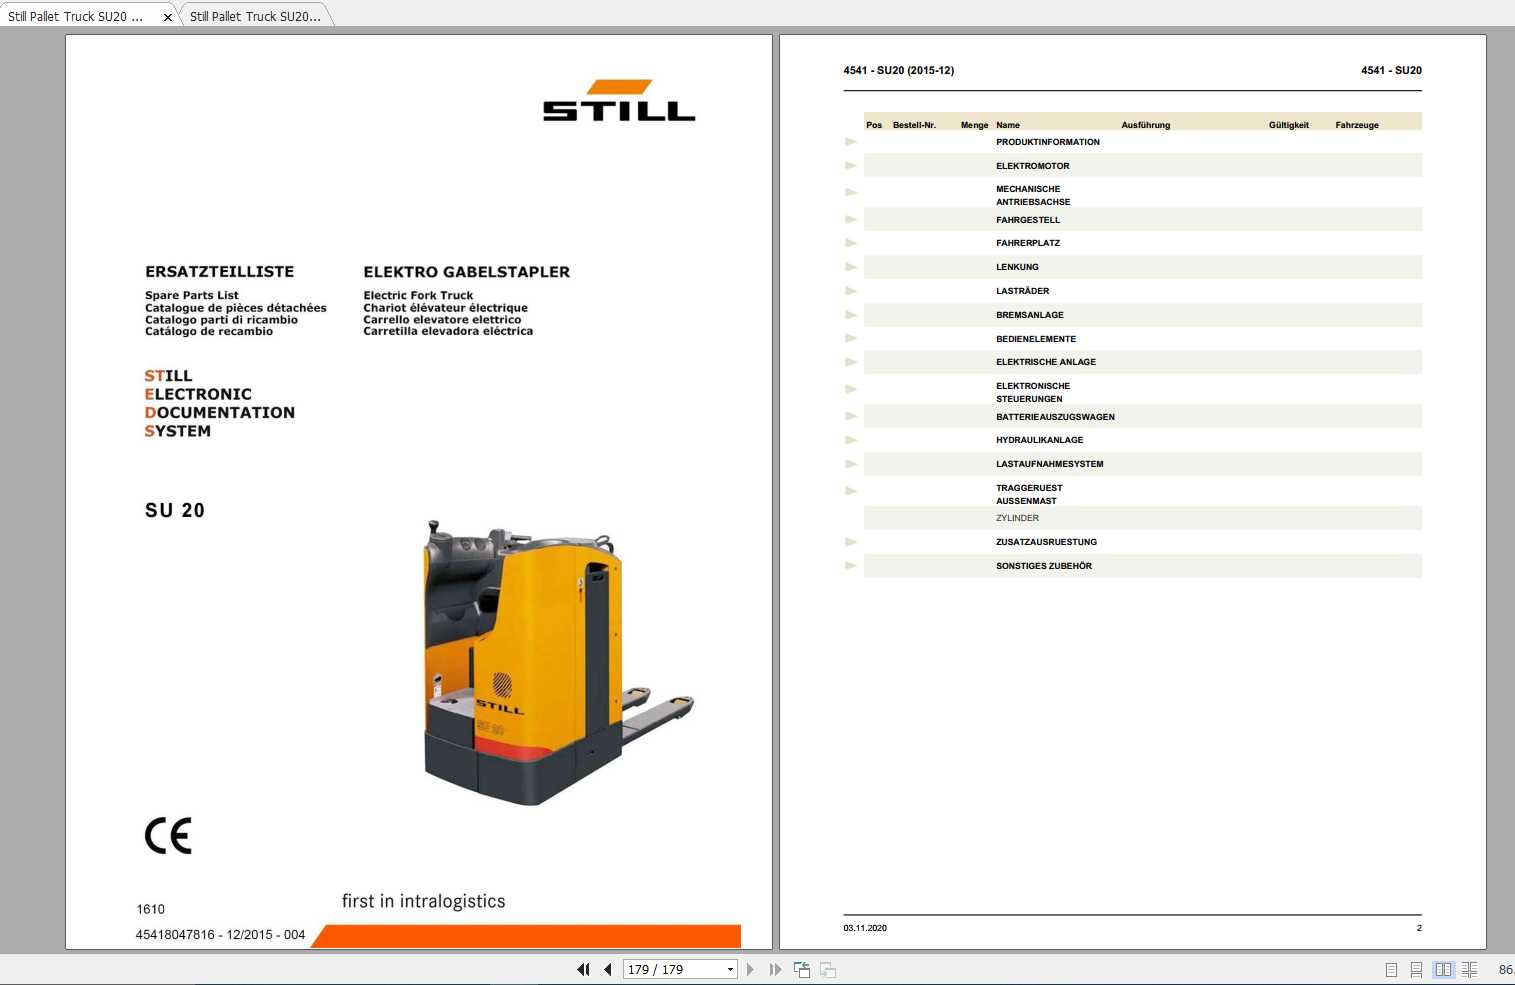Click the Ausführung column header

(1145, 125)
